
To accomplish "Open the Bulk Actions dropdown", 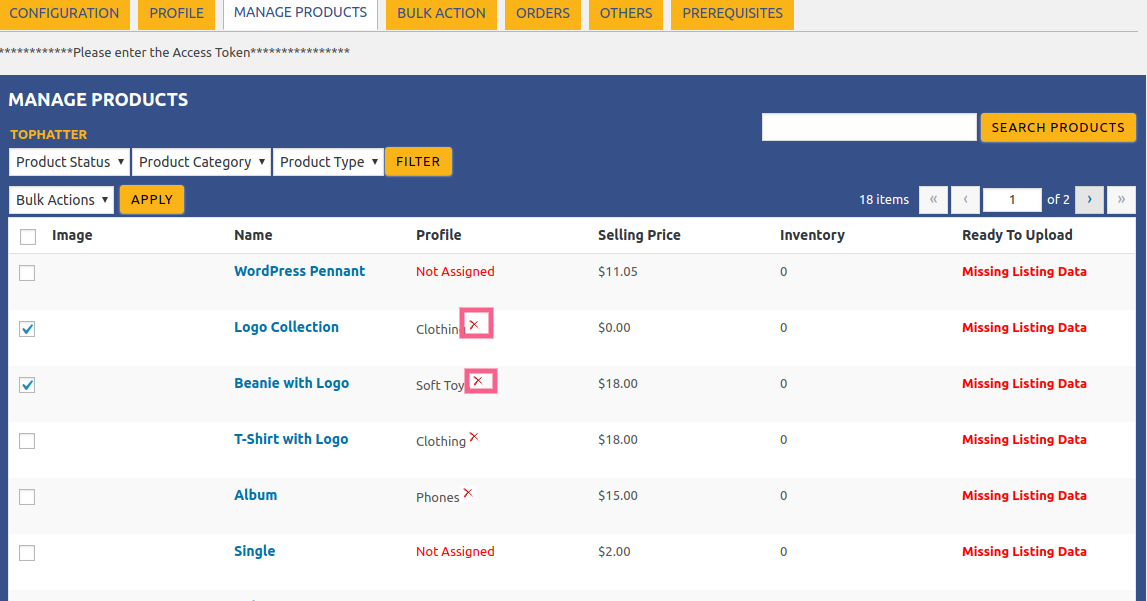I will (x=61, y=200).
